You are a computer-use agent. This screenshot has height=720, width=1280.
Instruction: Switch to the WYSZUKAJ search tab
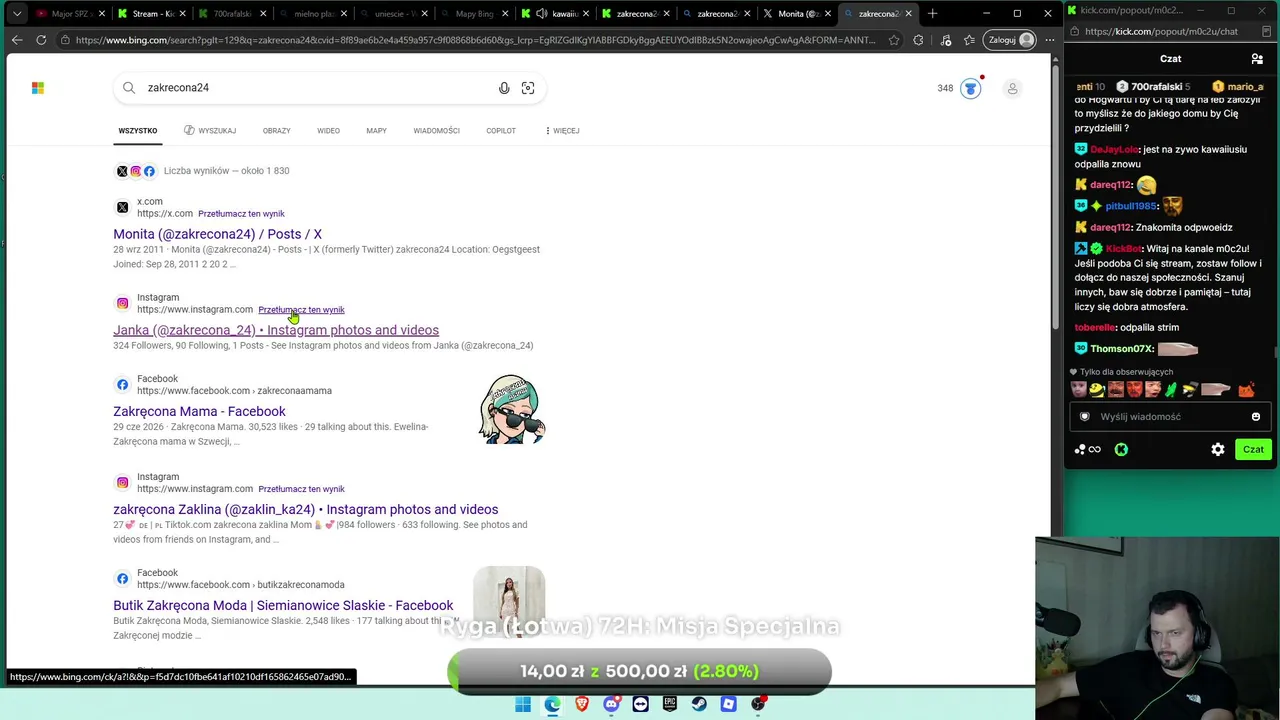[x=210, y=131]
